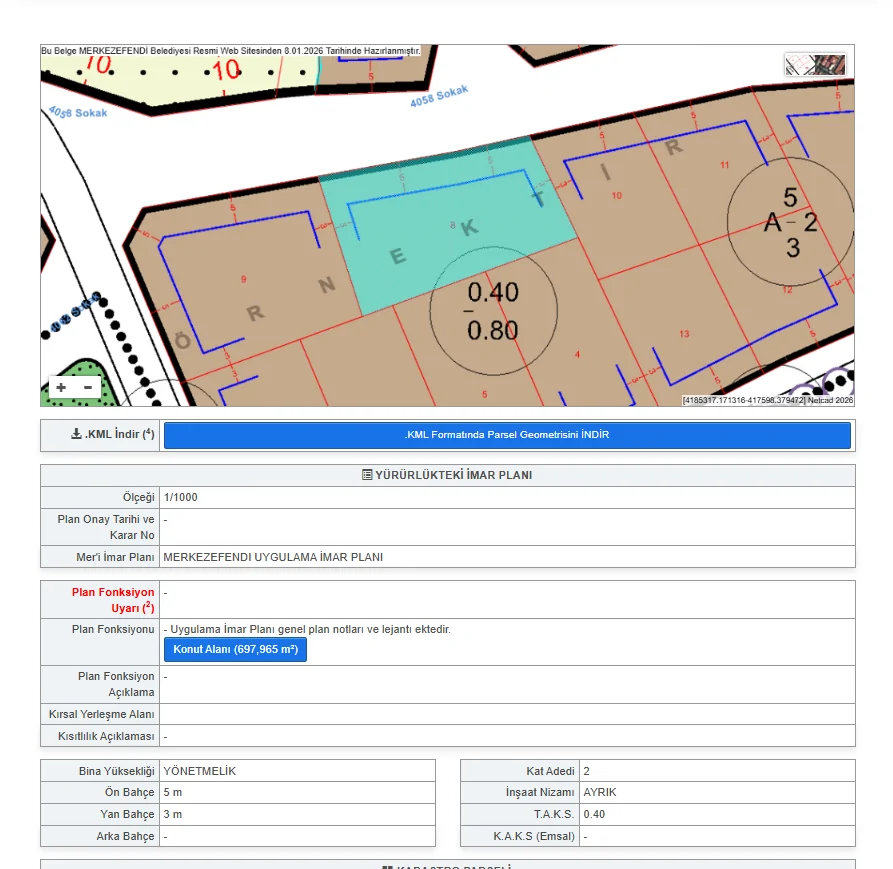Click the A-2 building code circle

tap(790, 222)
